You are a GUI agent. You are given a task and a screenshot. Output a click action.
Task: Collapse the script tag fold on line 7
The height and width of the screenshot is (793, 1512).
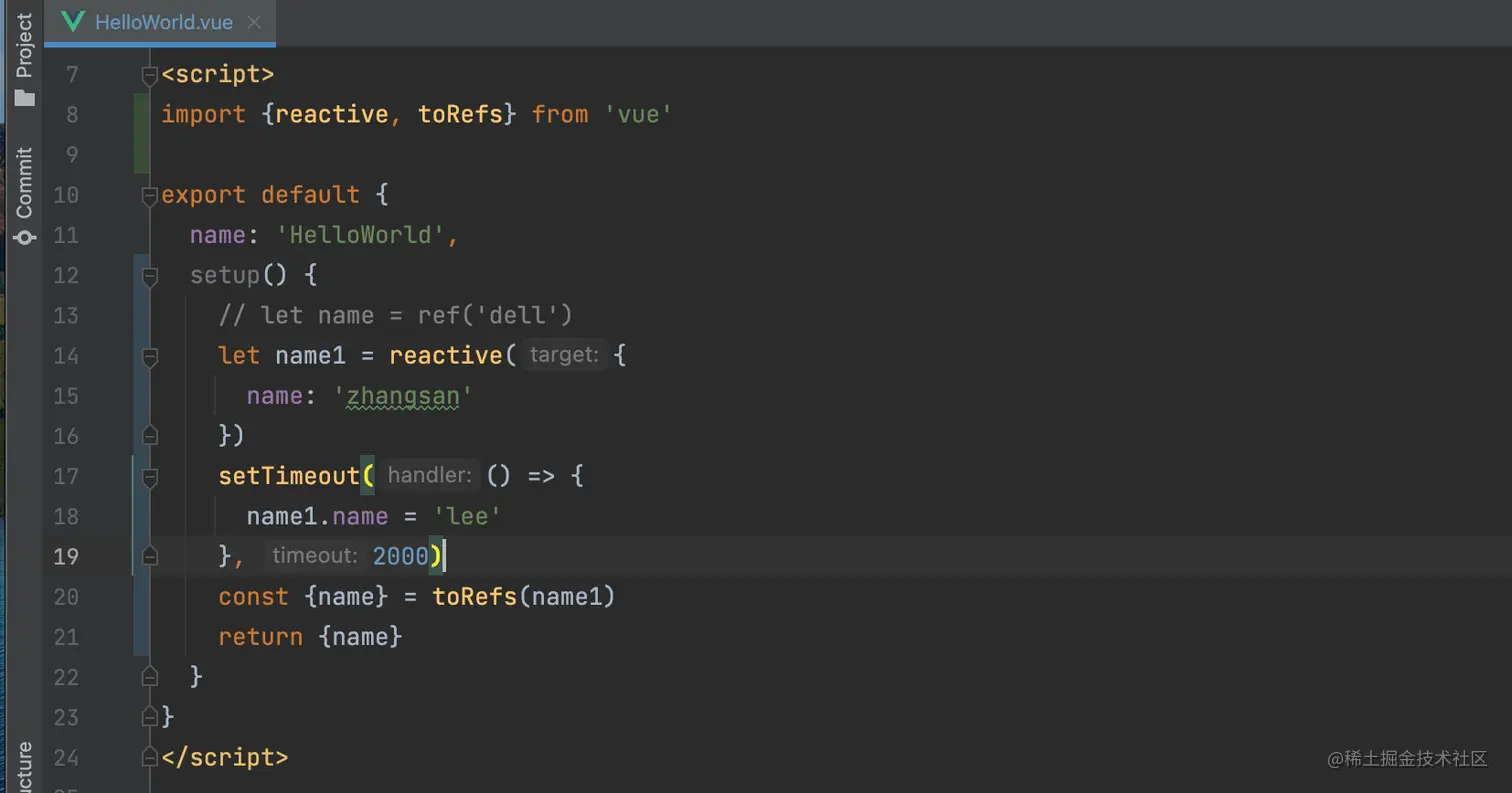150,75
